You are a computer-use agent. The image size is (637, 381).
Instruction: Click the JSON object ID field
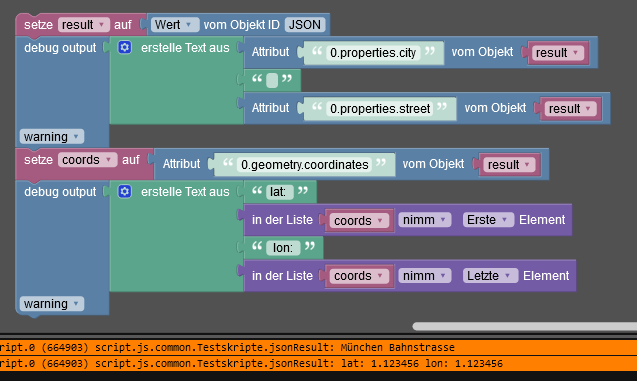pyautogui.click(x=305, y=25)
